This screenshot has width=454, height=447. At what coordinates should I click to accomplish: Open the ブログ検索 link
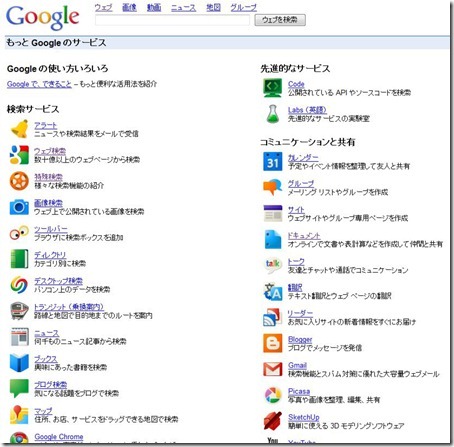pos(51,385)
